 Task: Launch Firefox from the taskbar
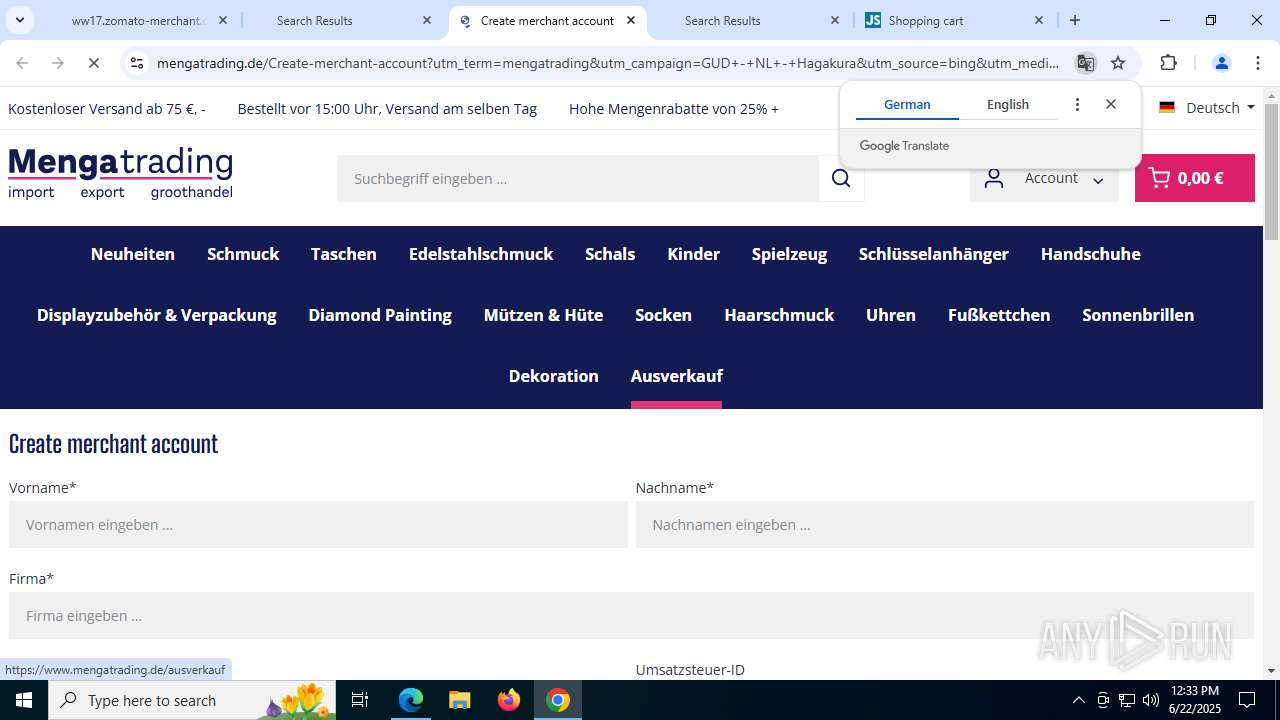pyautogui.click(x=509, y=700)
